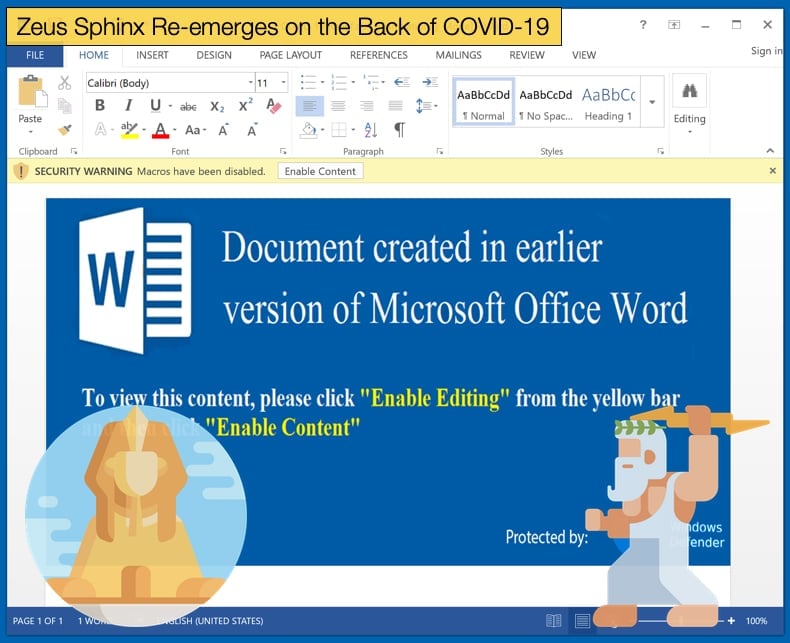Viewport: 790px width, 643px height.
Task: Switch to the REFERENCES tab
Action: tap(378, 55)
